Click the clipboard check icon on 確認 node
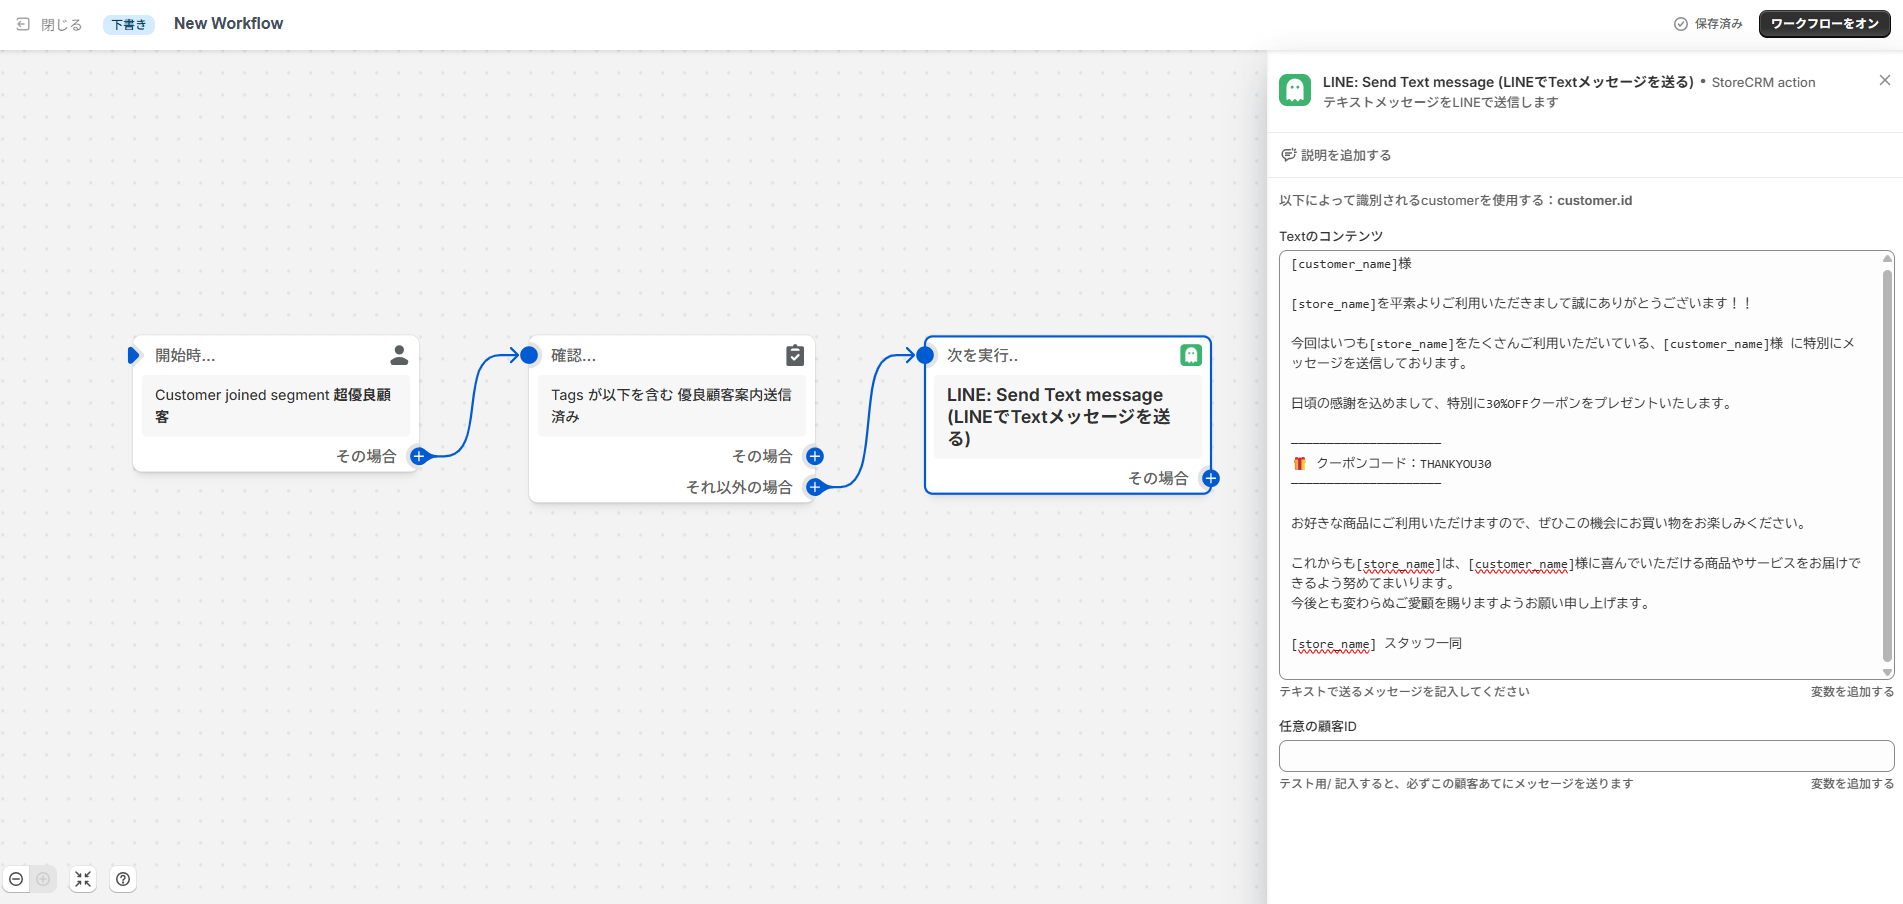The image size is (1903, 904). [795, 355]
